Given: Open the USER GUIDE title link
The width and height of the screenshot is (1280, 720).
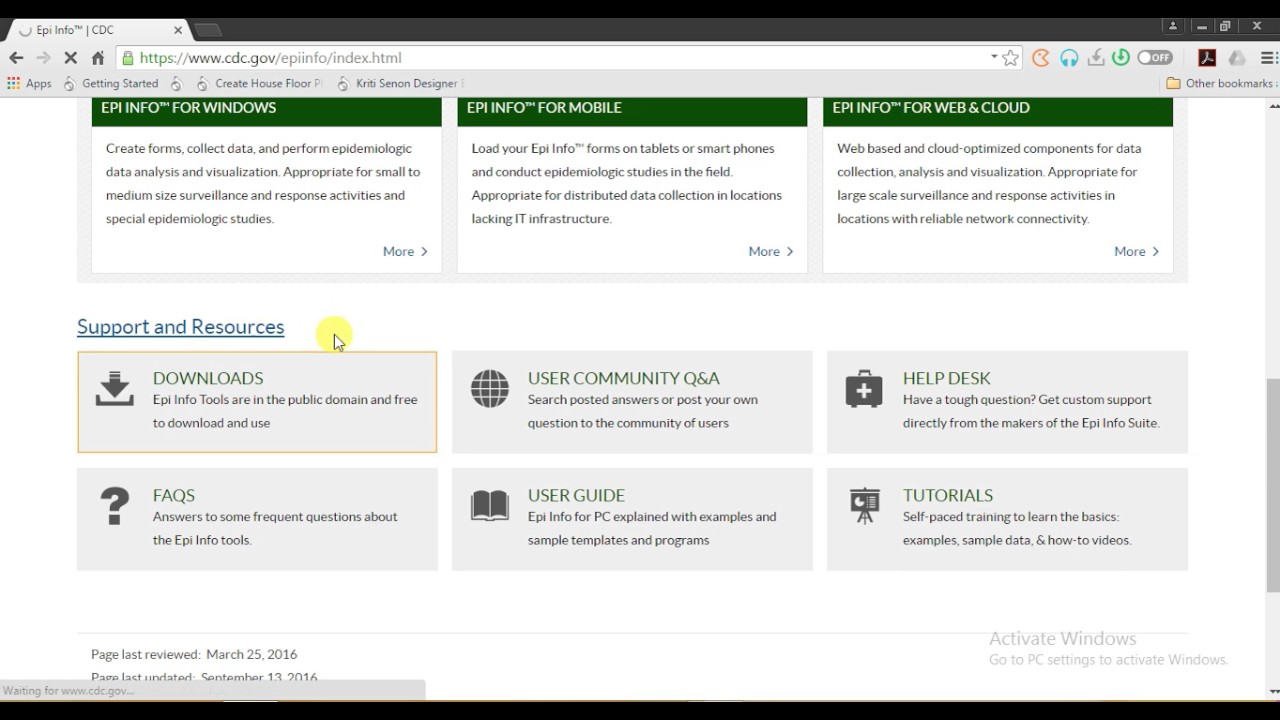Looking at the screenshot, I should tap(576, 495).
